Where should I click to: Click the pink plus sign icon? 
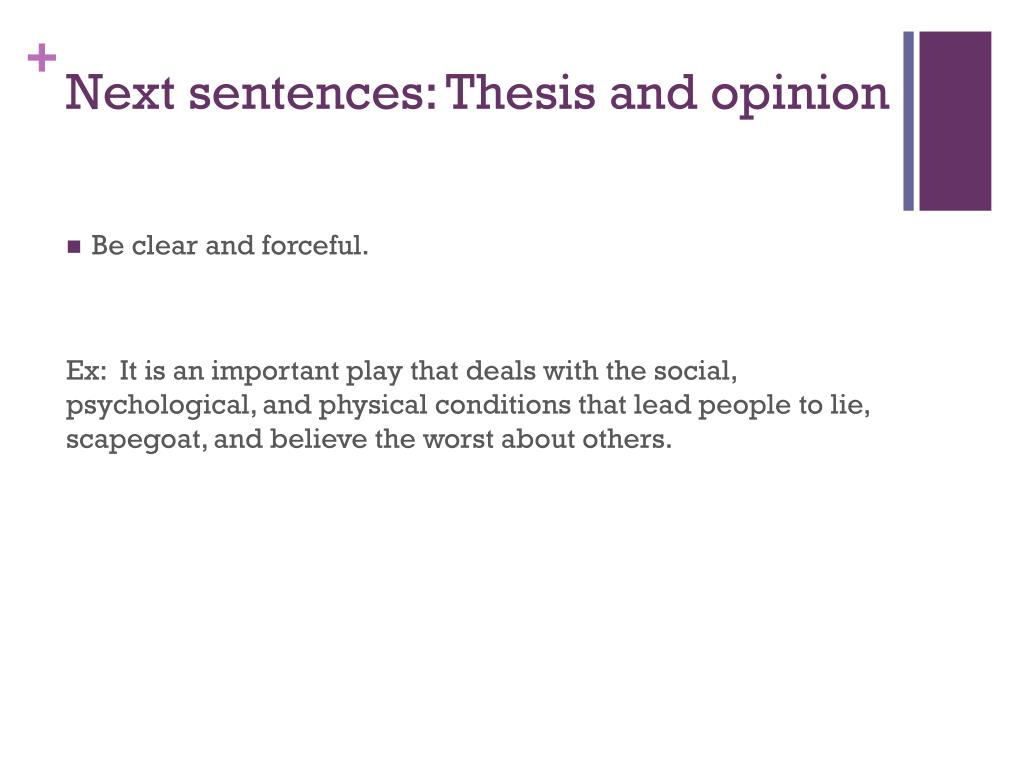(x=42, y=57)
